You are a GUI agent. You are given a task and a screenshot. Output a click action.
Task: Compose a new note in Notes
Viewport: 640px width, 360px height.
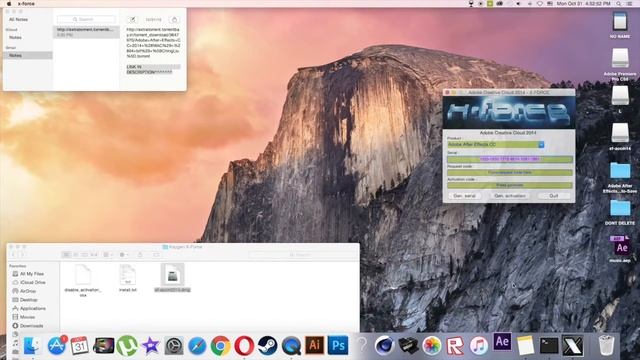coord(133,19)
